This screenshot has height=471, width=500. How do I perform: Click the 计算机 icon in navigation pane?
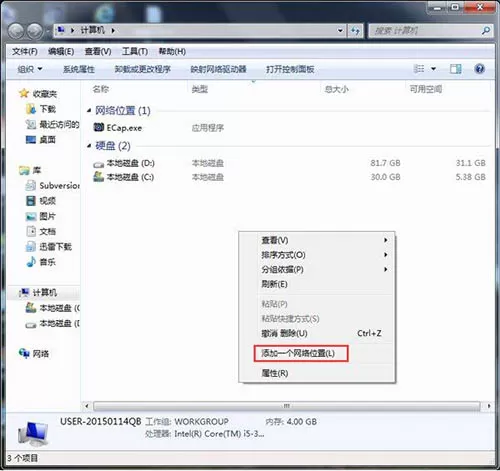[x=24, y=293]
